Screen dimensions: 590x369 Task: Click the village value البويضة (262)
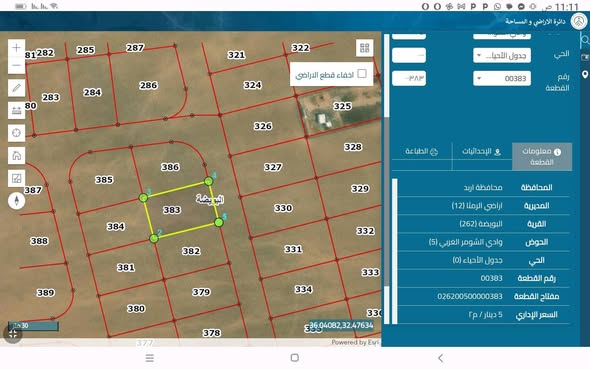(x=481, y=224)
